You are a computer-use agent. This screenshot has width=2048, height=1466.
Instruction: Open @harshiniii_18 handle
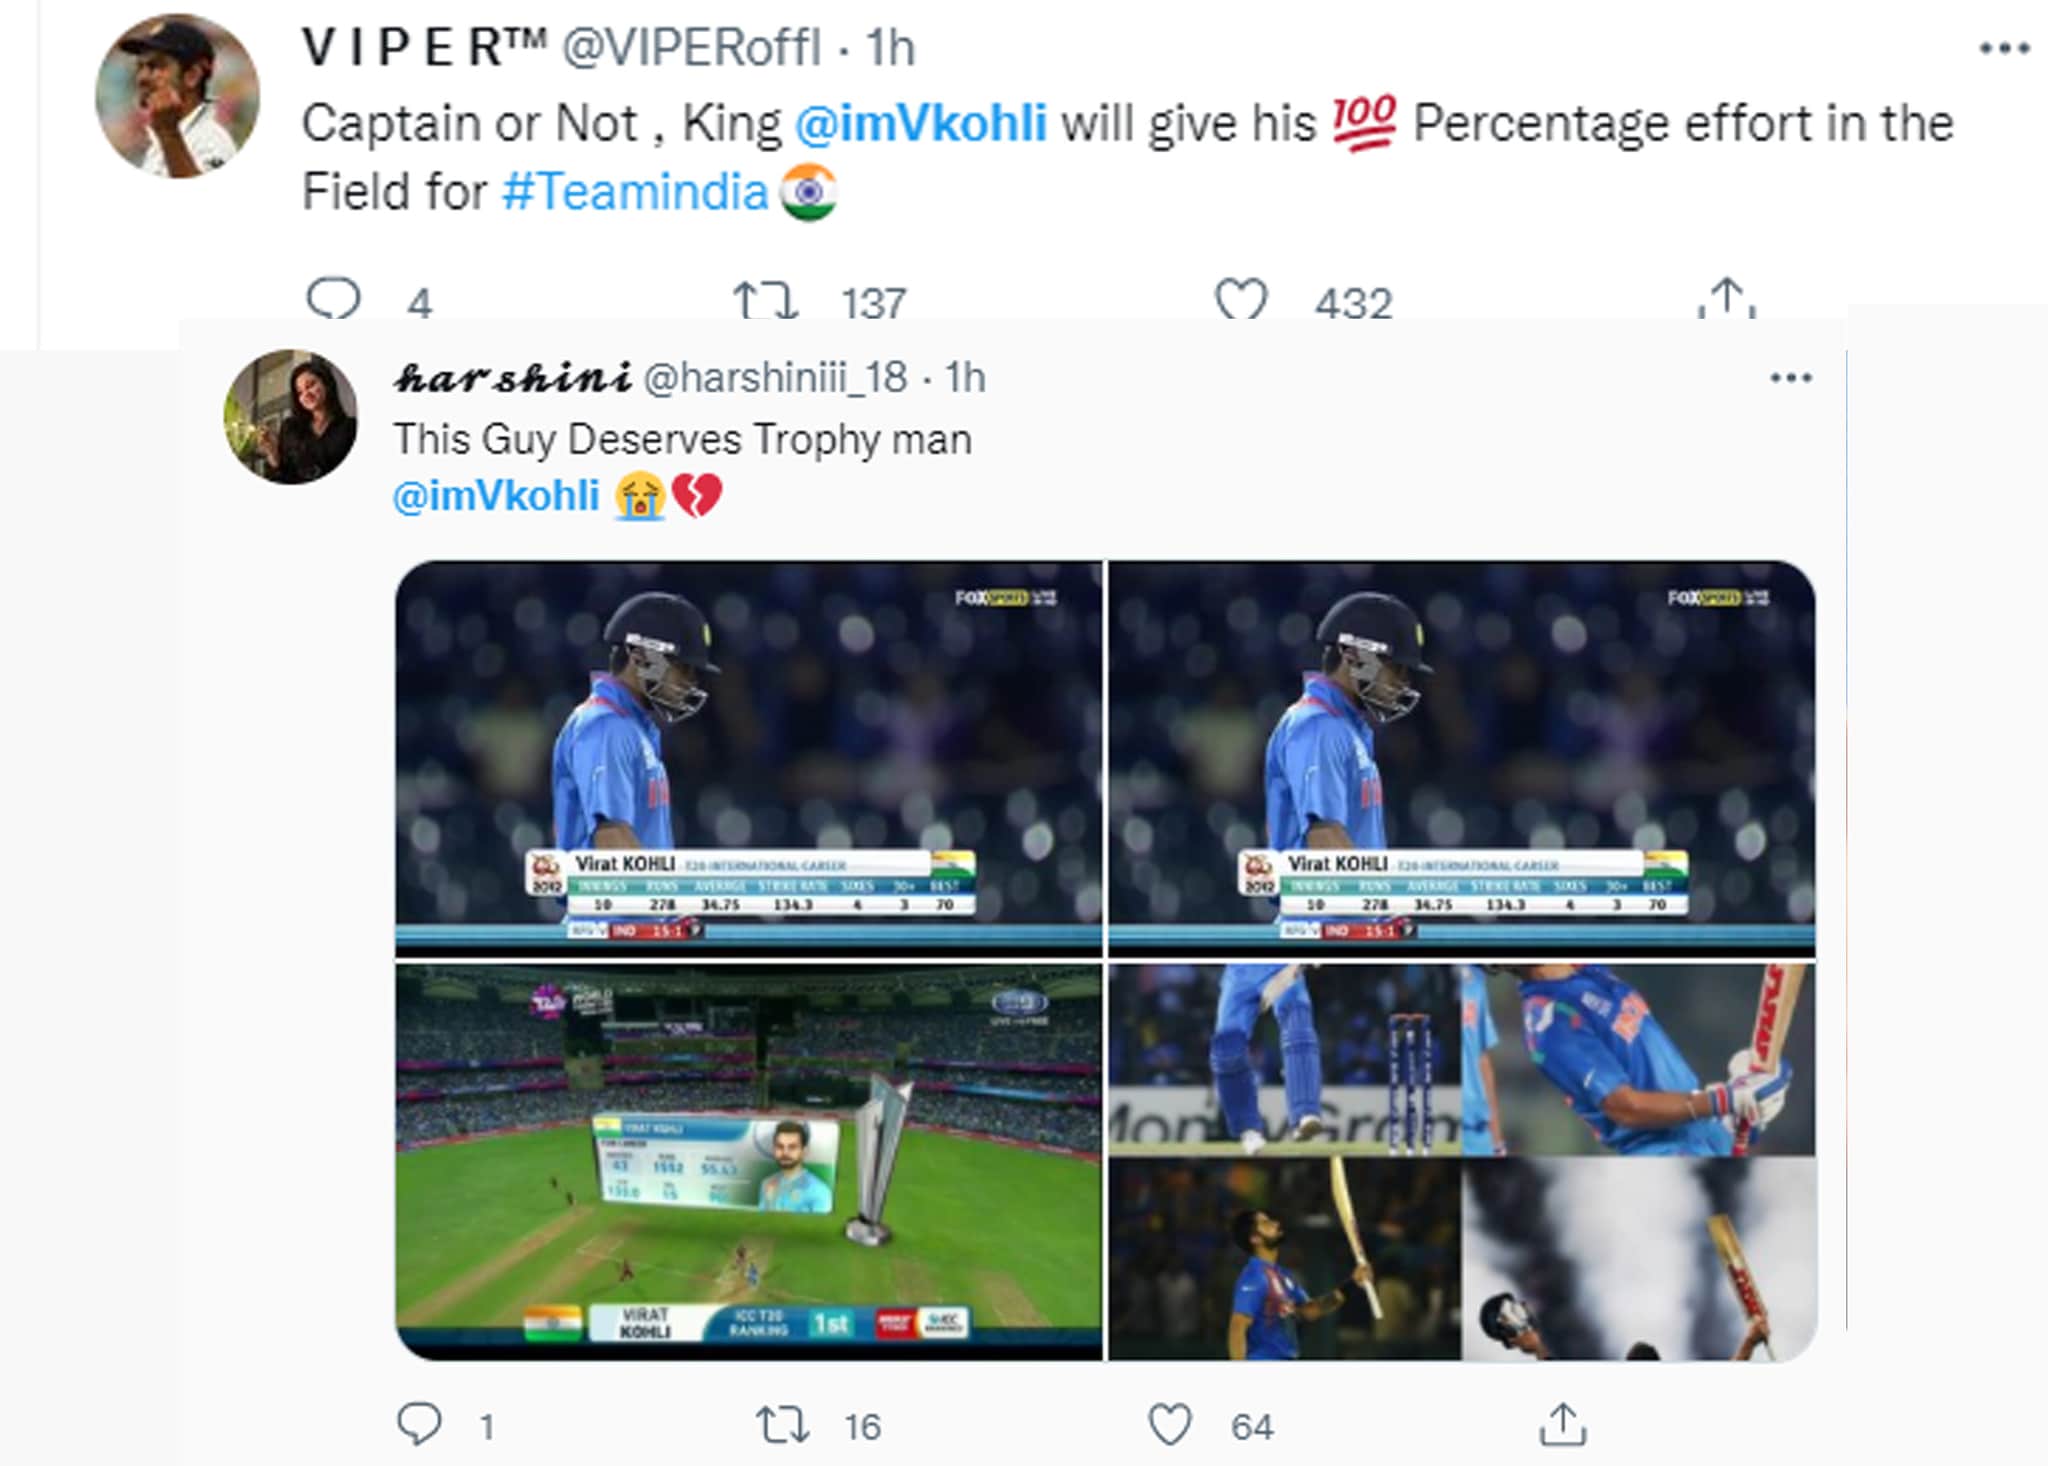point(775,378)
